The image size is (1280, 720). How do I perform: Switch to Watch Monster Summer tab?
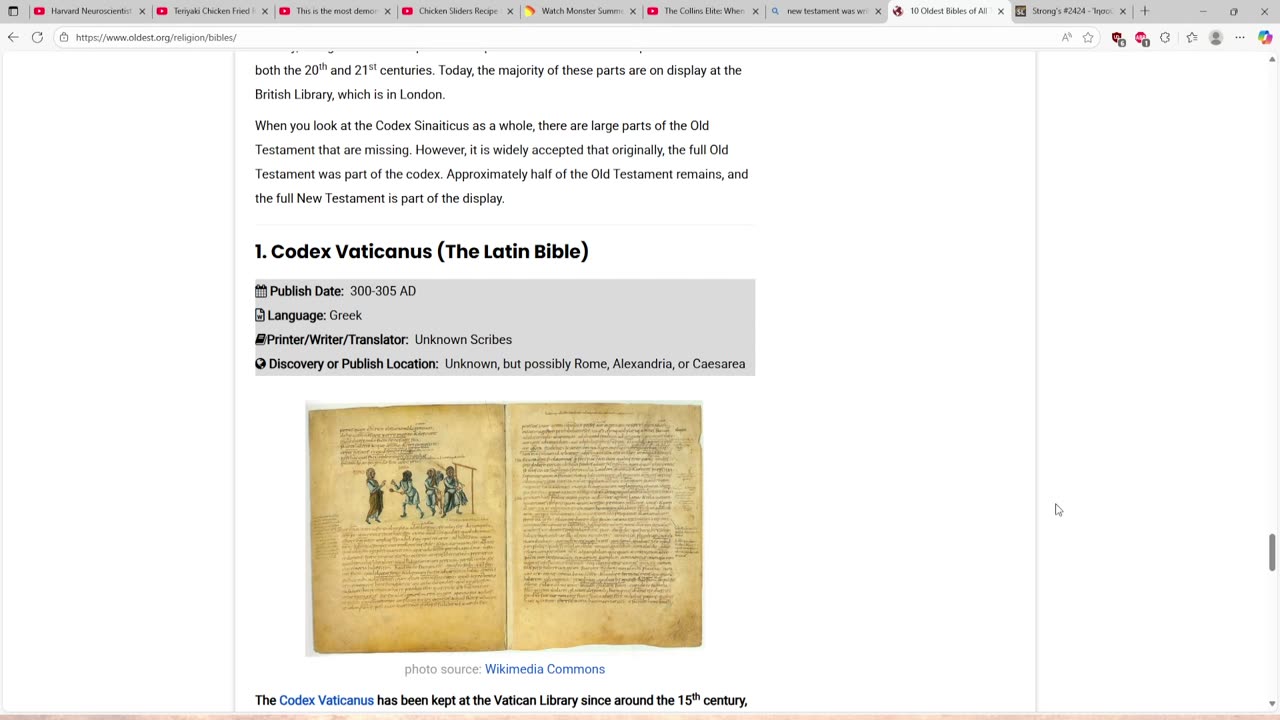click(x=580, y=11)
